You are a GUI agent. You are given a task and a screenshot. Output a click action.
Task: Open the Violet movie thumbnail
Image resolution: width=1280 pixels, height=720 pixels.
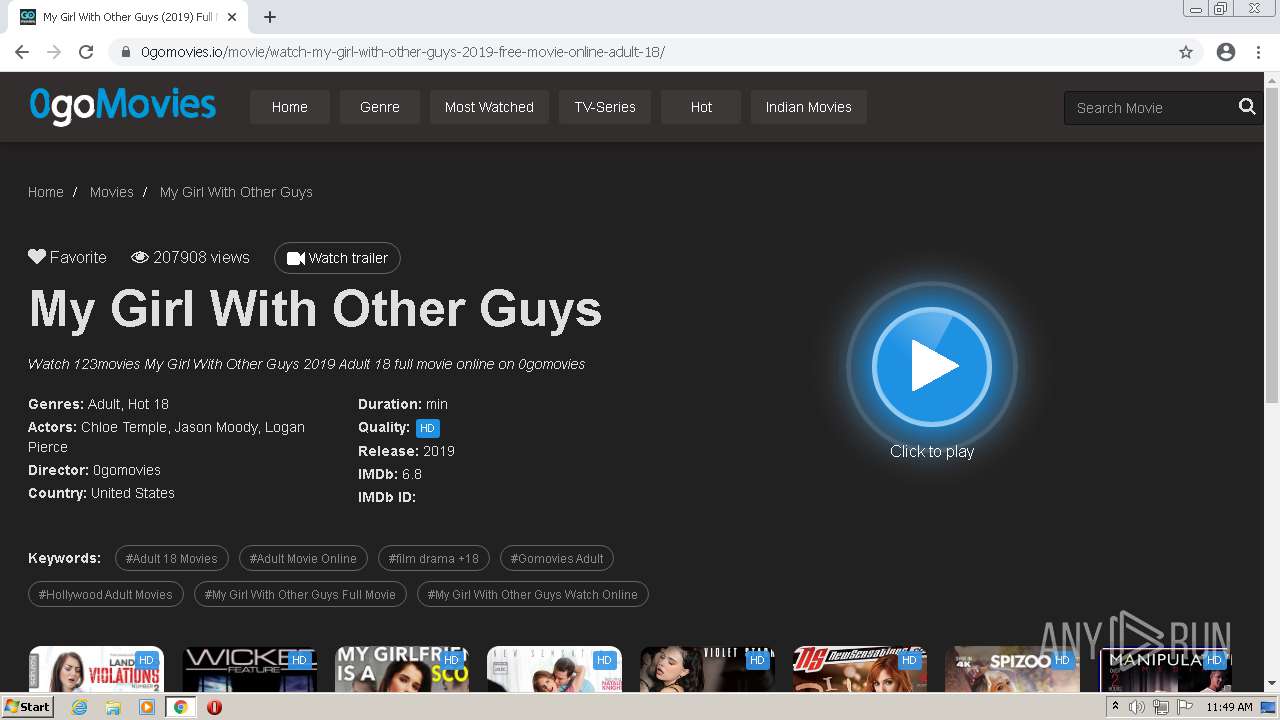pyautogui.click(x=707, y=669)
